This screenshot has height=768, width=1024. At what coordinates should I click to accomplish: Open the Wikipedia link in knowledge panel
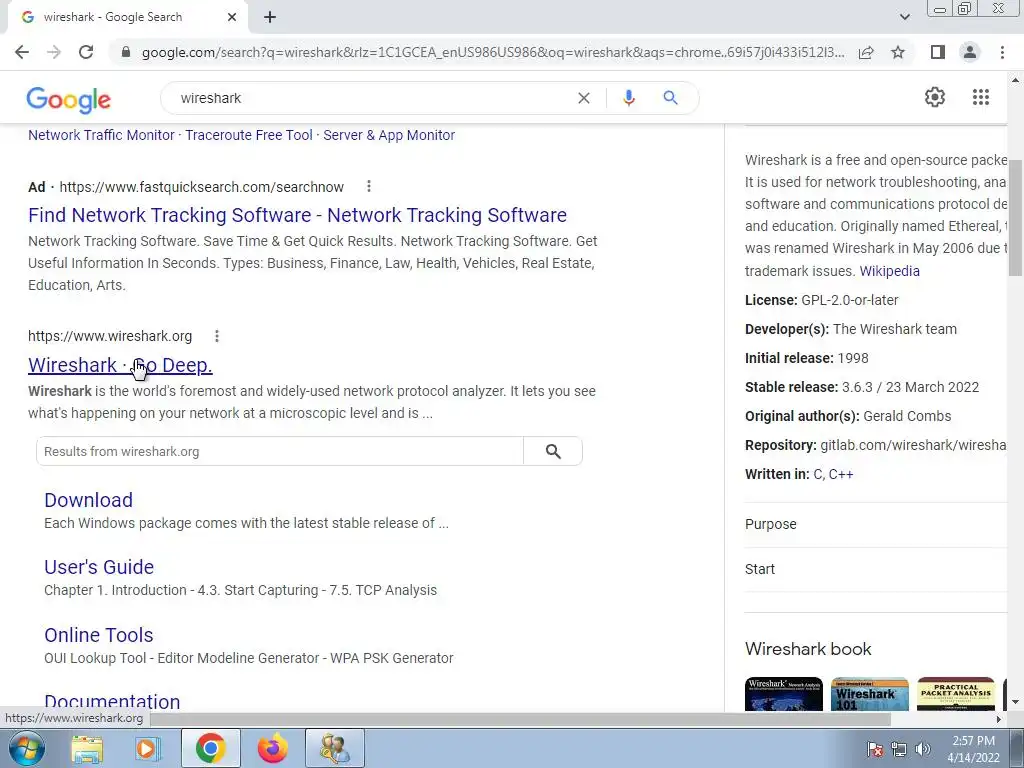[889, 271]
